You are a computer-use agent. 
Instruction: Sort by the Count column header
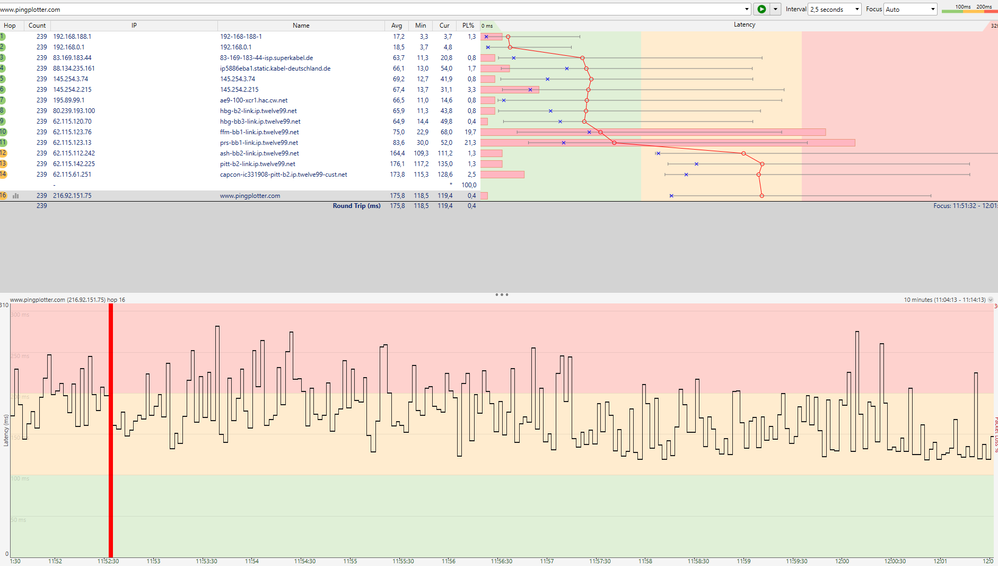click(37, 25)
